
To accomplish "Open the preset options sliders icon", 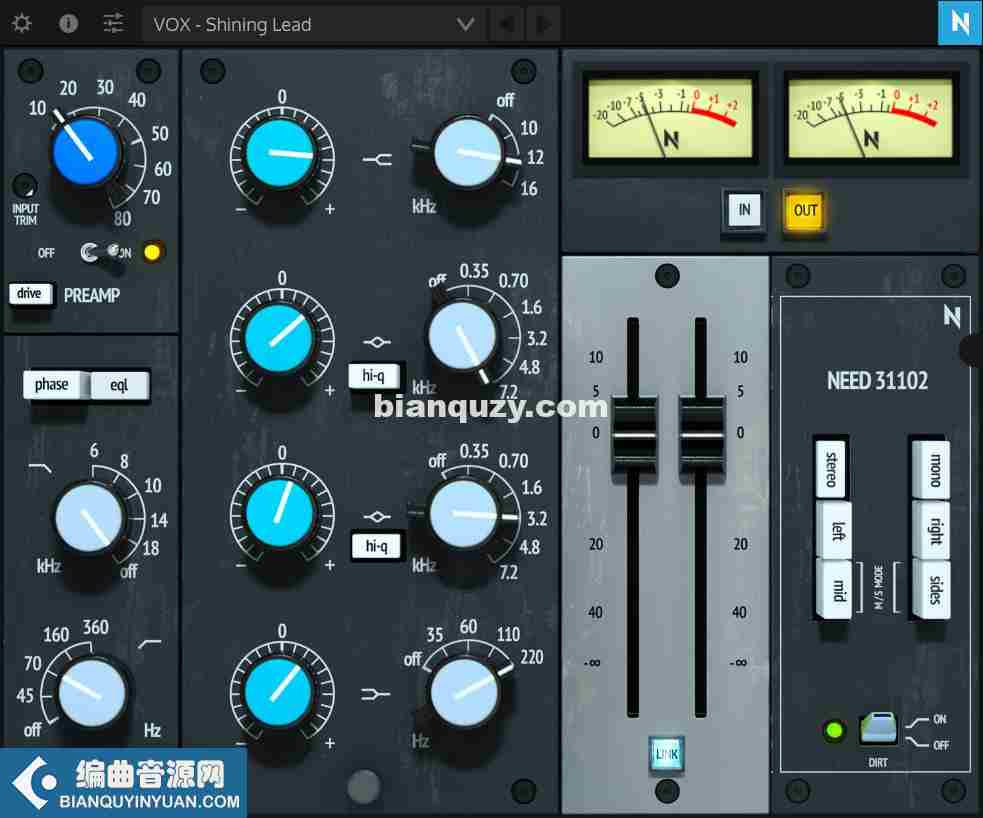I will pos(113,24).
